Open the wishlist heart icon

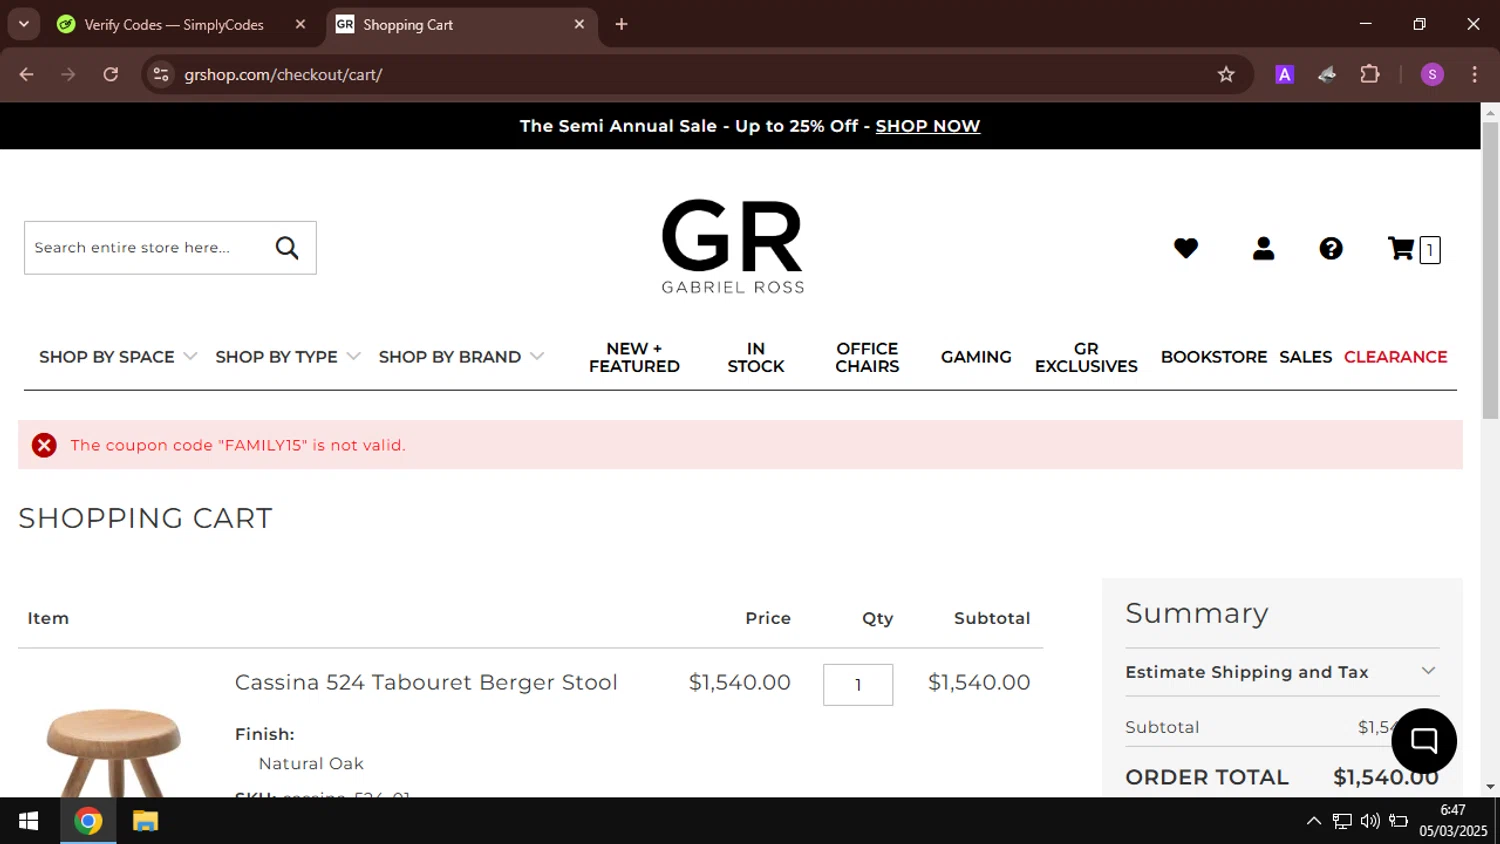click(1186, 248)
